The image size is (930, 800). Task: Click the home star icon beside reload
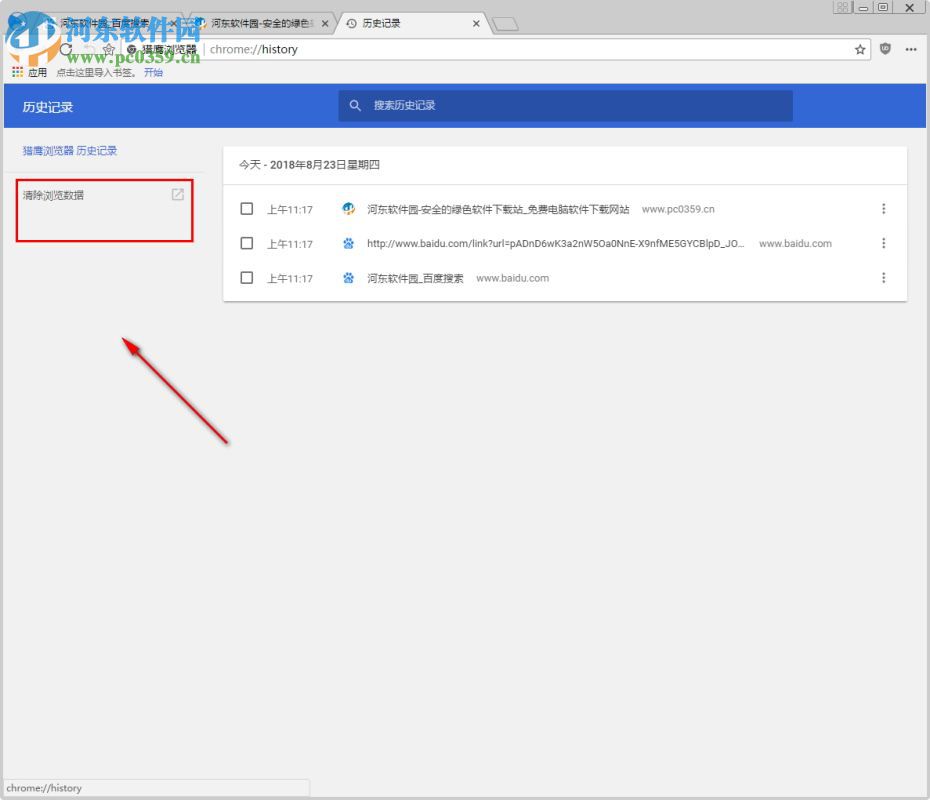[x=109, y=49]
